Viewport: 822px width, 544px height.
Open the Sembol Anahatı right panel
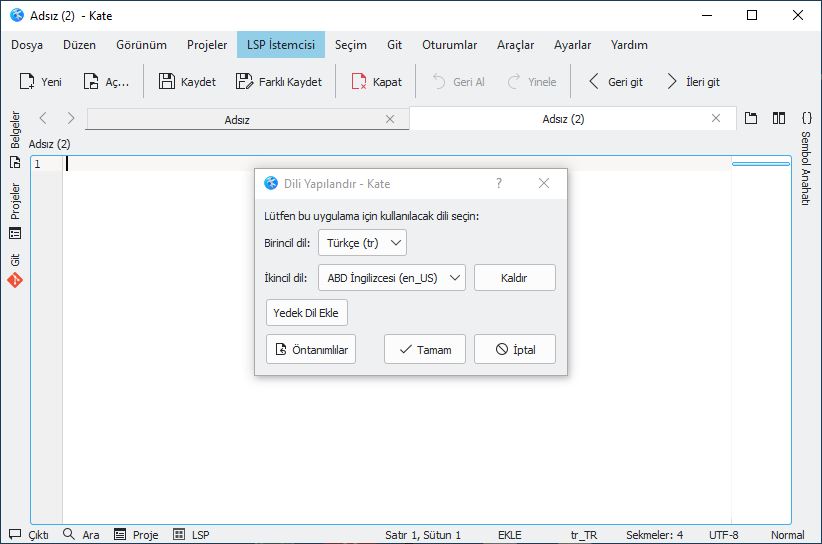(806, 159)
